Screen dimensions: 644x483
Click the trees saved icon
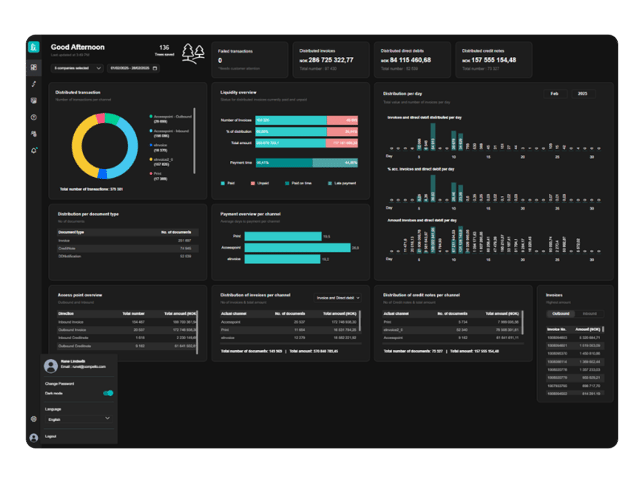click(193, 54)
